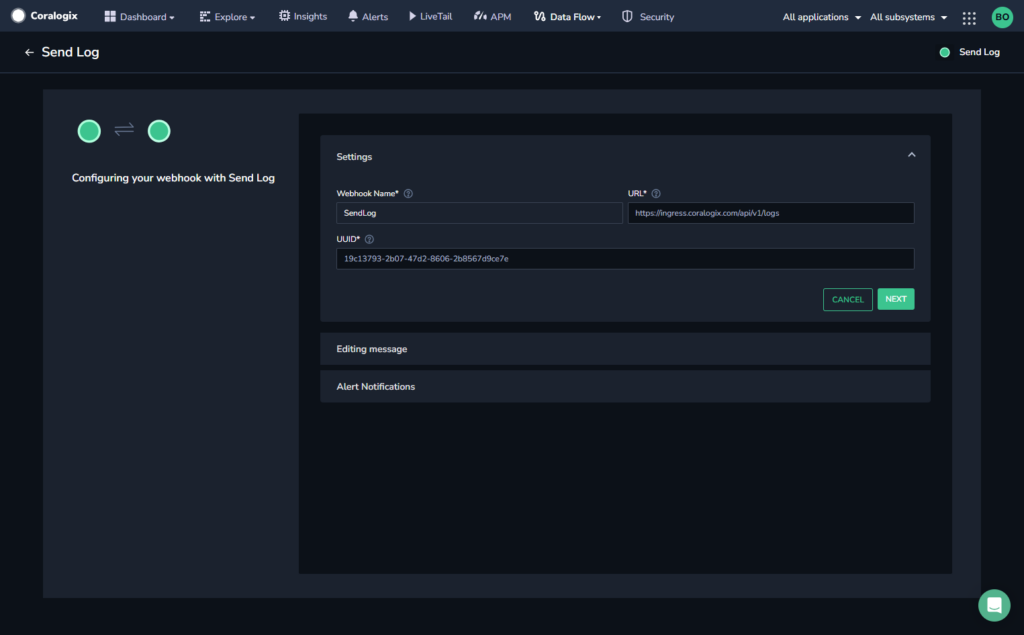Click the Dashboard grid icon
This screenshot has height=635, width=1024.
pyautogui.click(x=110, y=16)
